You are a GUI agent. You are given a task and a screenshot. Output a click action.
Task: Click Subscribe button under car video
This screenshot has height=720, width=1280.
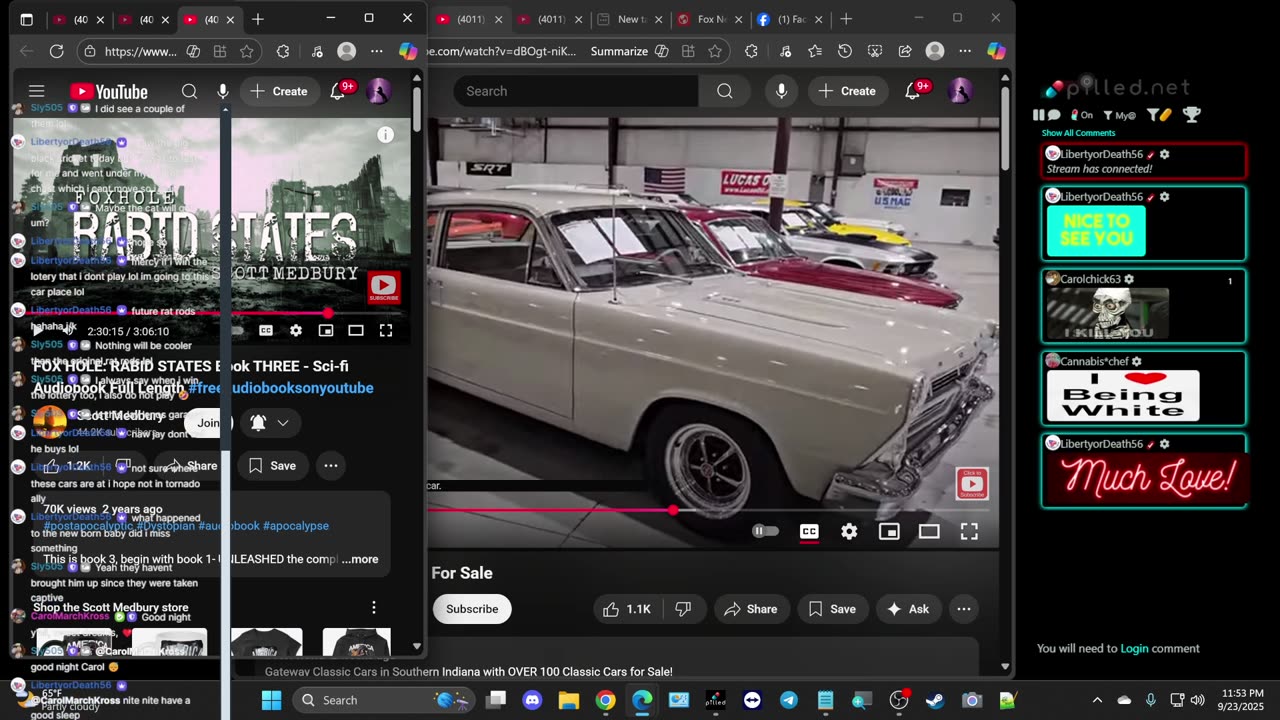click(472, 609)
